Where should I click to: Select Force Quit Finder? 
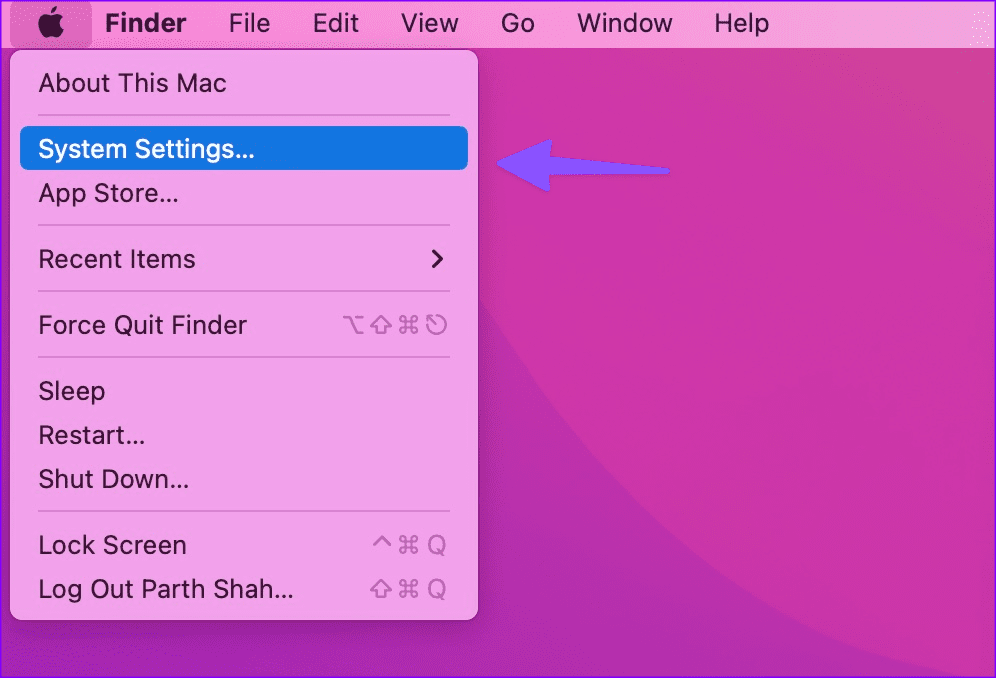[x=244, y=325]
